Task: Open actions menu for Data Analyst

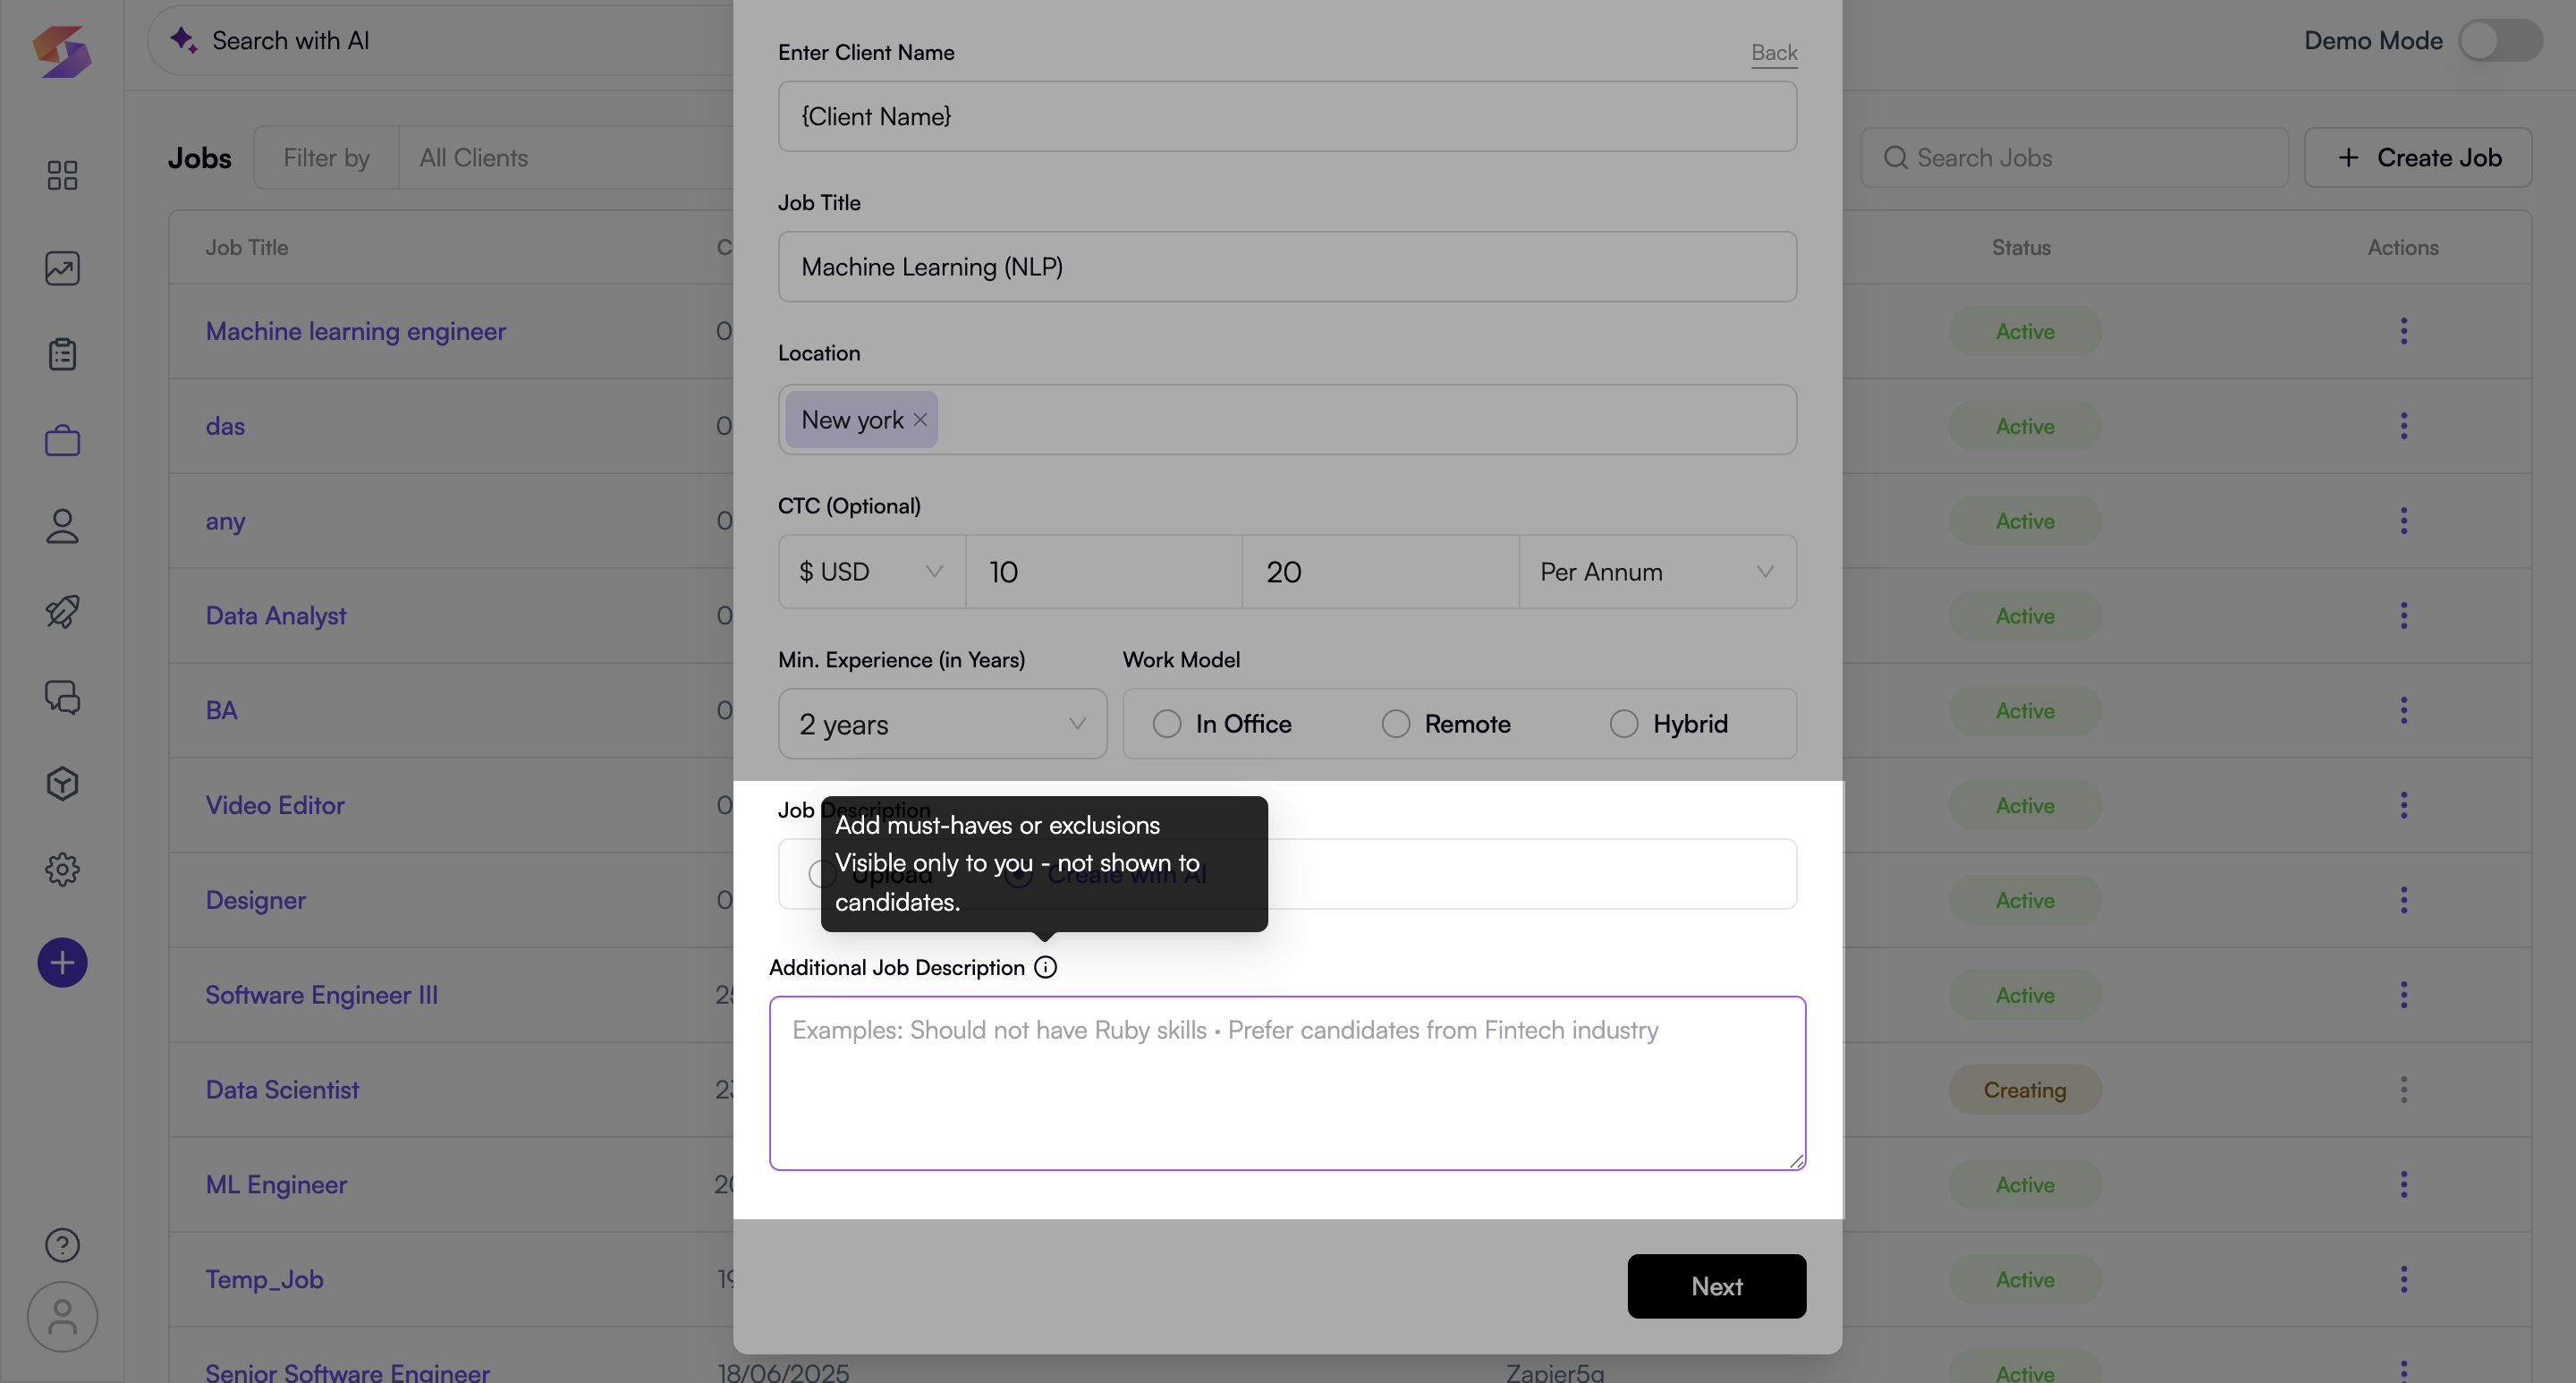Action: coord(2403,616)
